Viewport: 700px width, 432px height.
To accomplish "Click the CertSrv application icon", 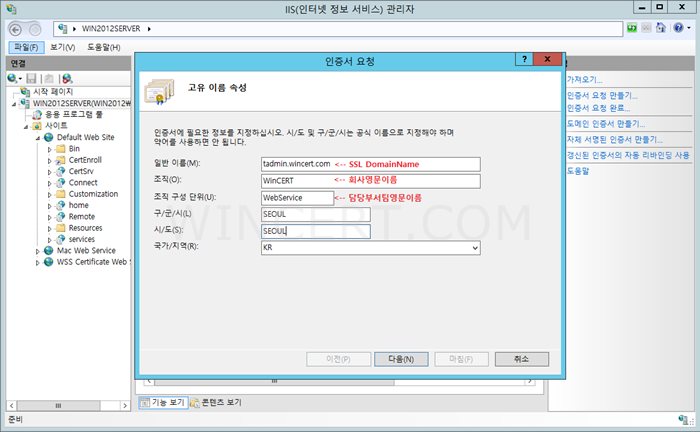I will tap(60, 171).
